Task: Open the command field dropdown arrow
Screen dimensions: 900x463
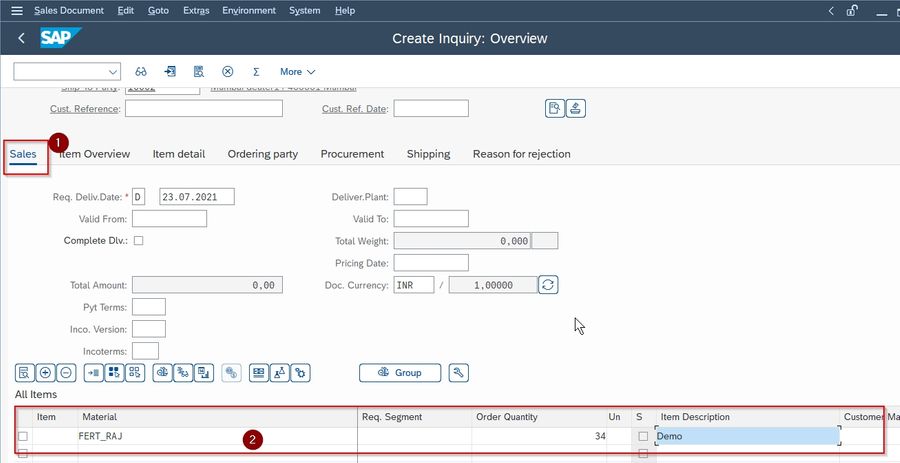Action: pos(112,72)
